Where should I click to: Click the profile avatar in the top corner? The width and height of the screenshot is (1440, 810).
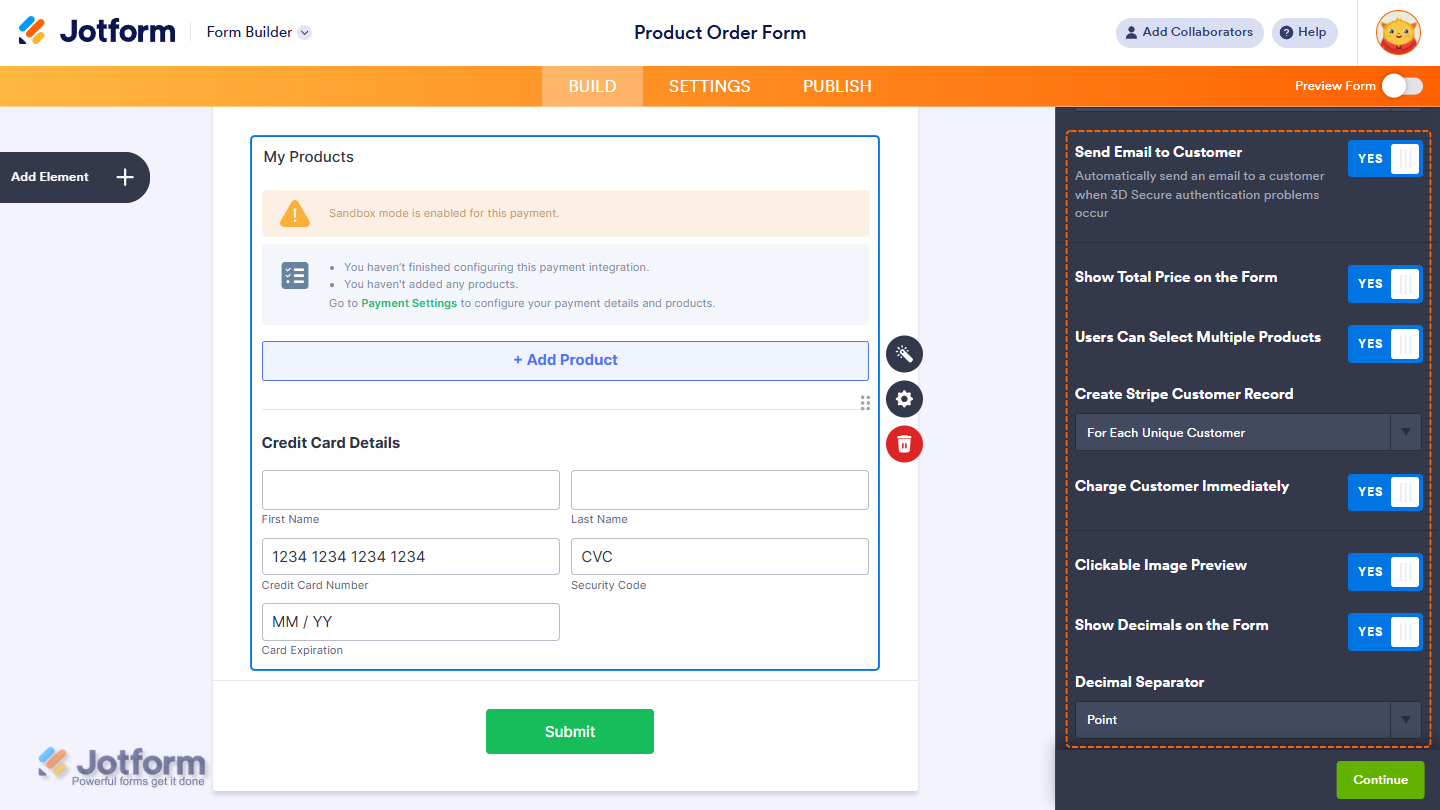1397,32
